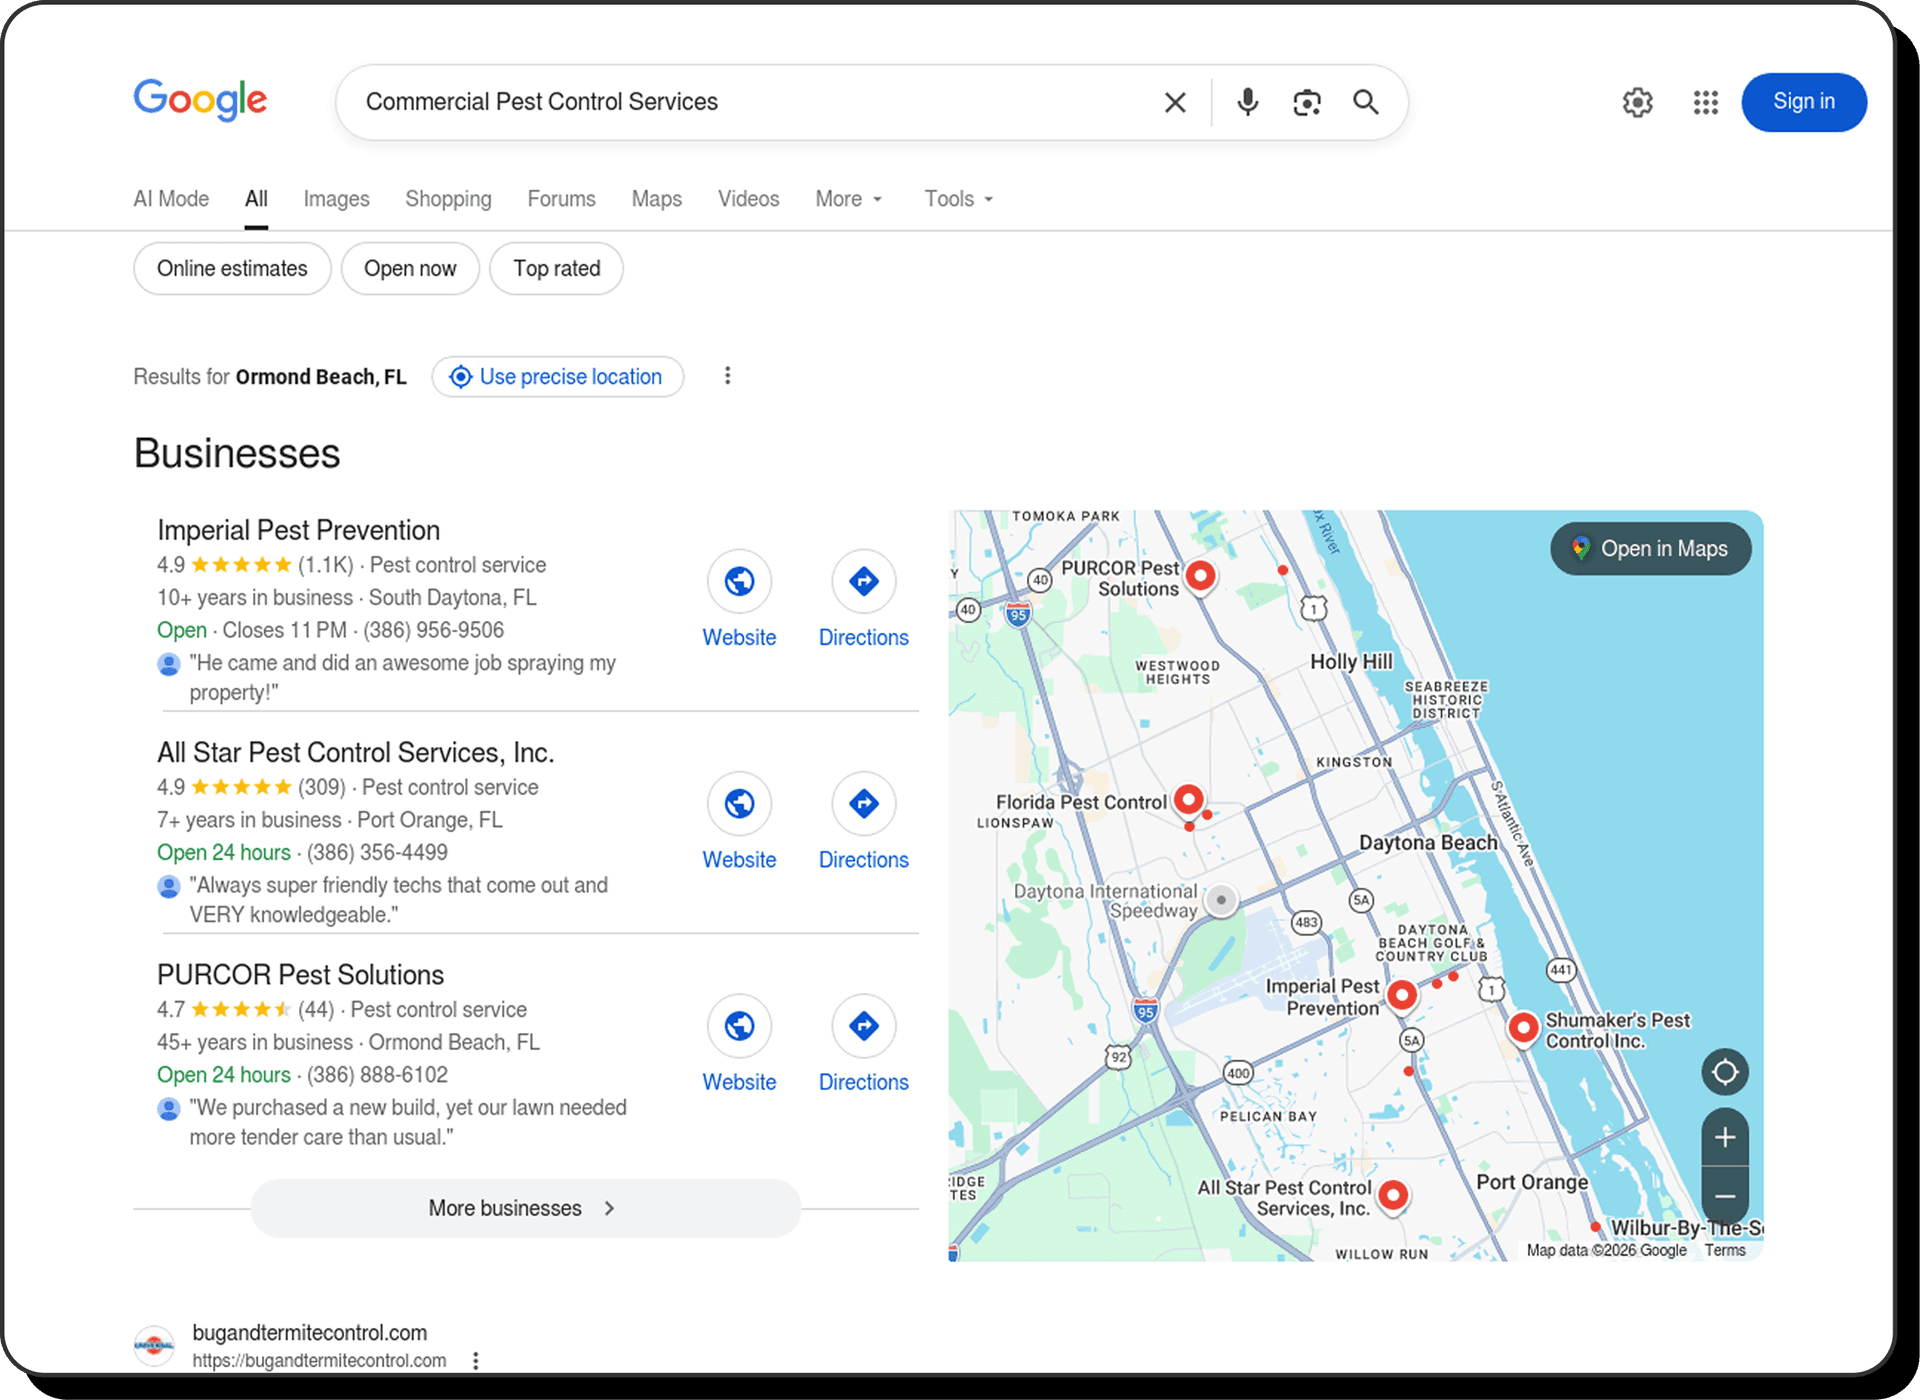Open three-dot menu beside Use precise location

728,376
